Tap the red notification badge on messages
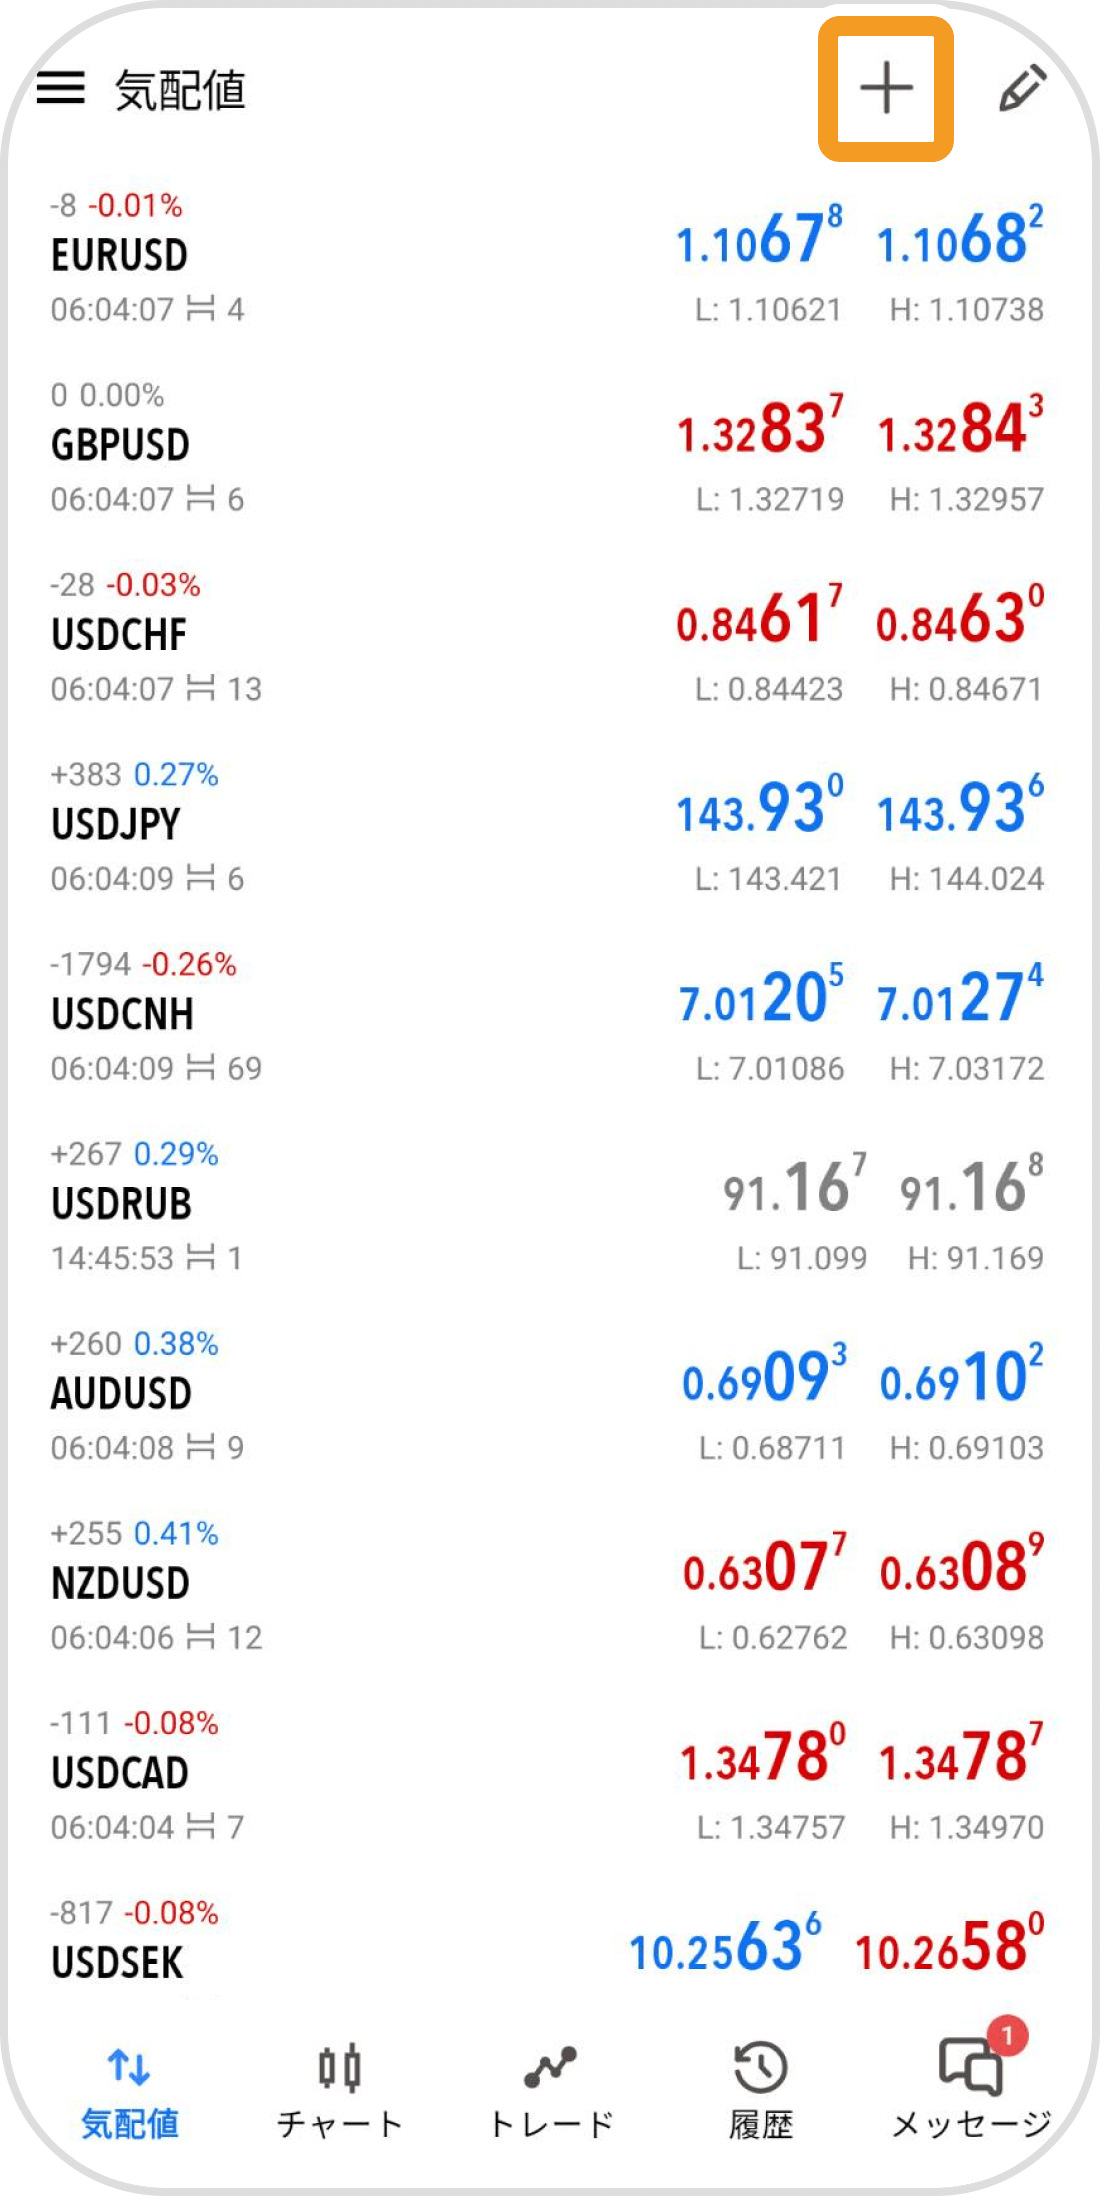 point(1007,2035)
